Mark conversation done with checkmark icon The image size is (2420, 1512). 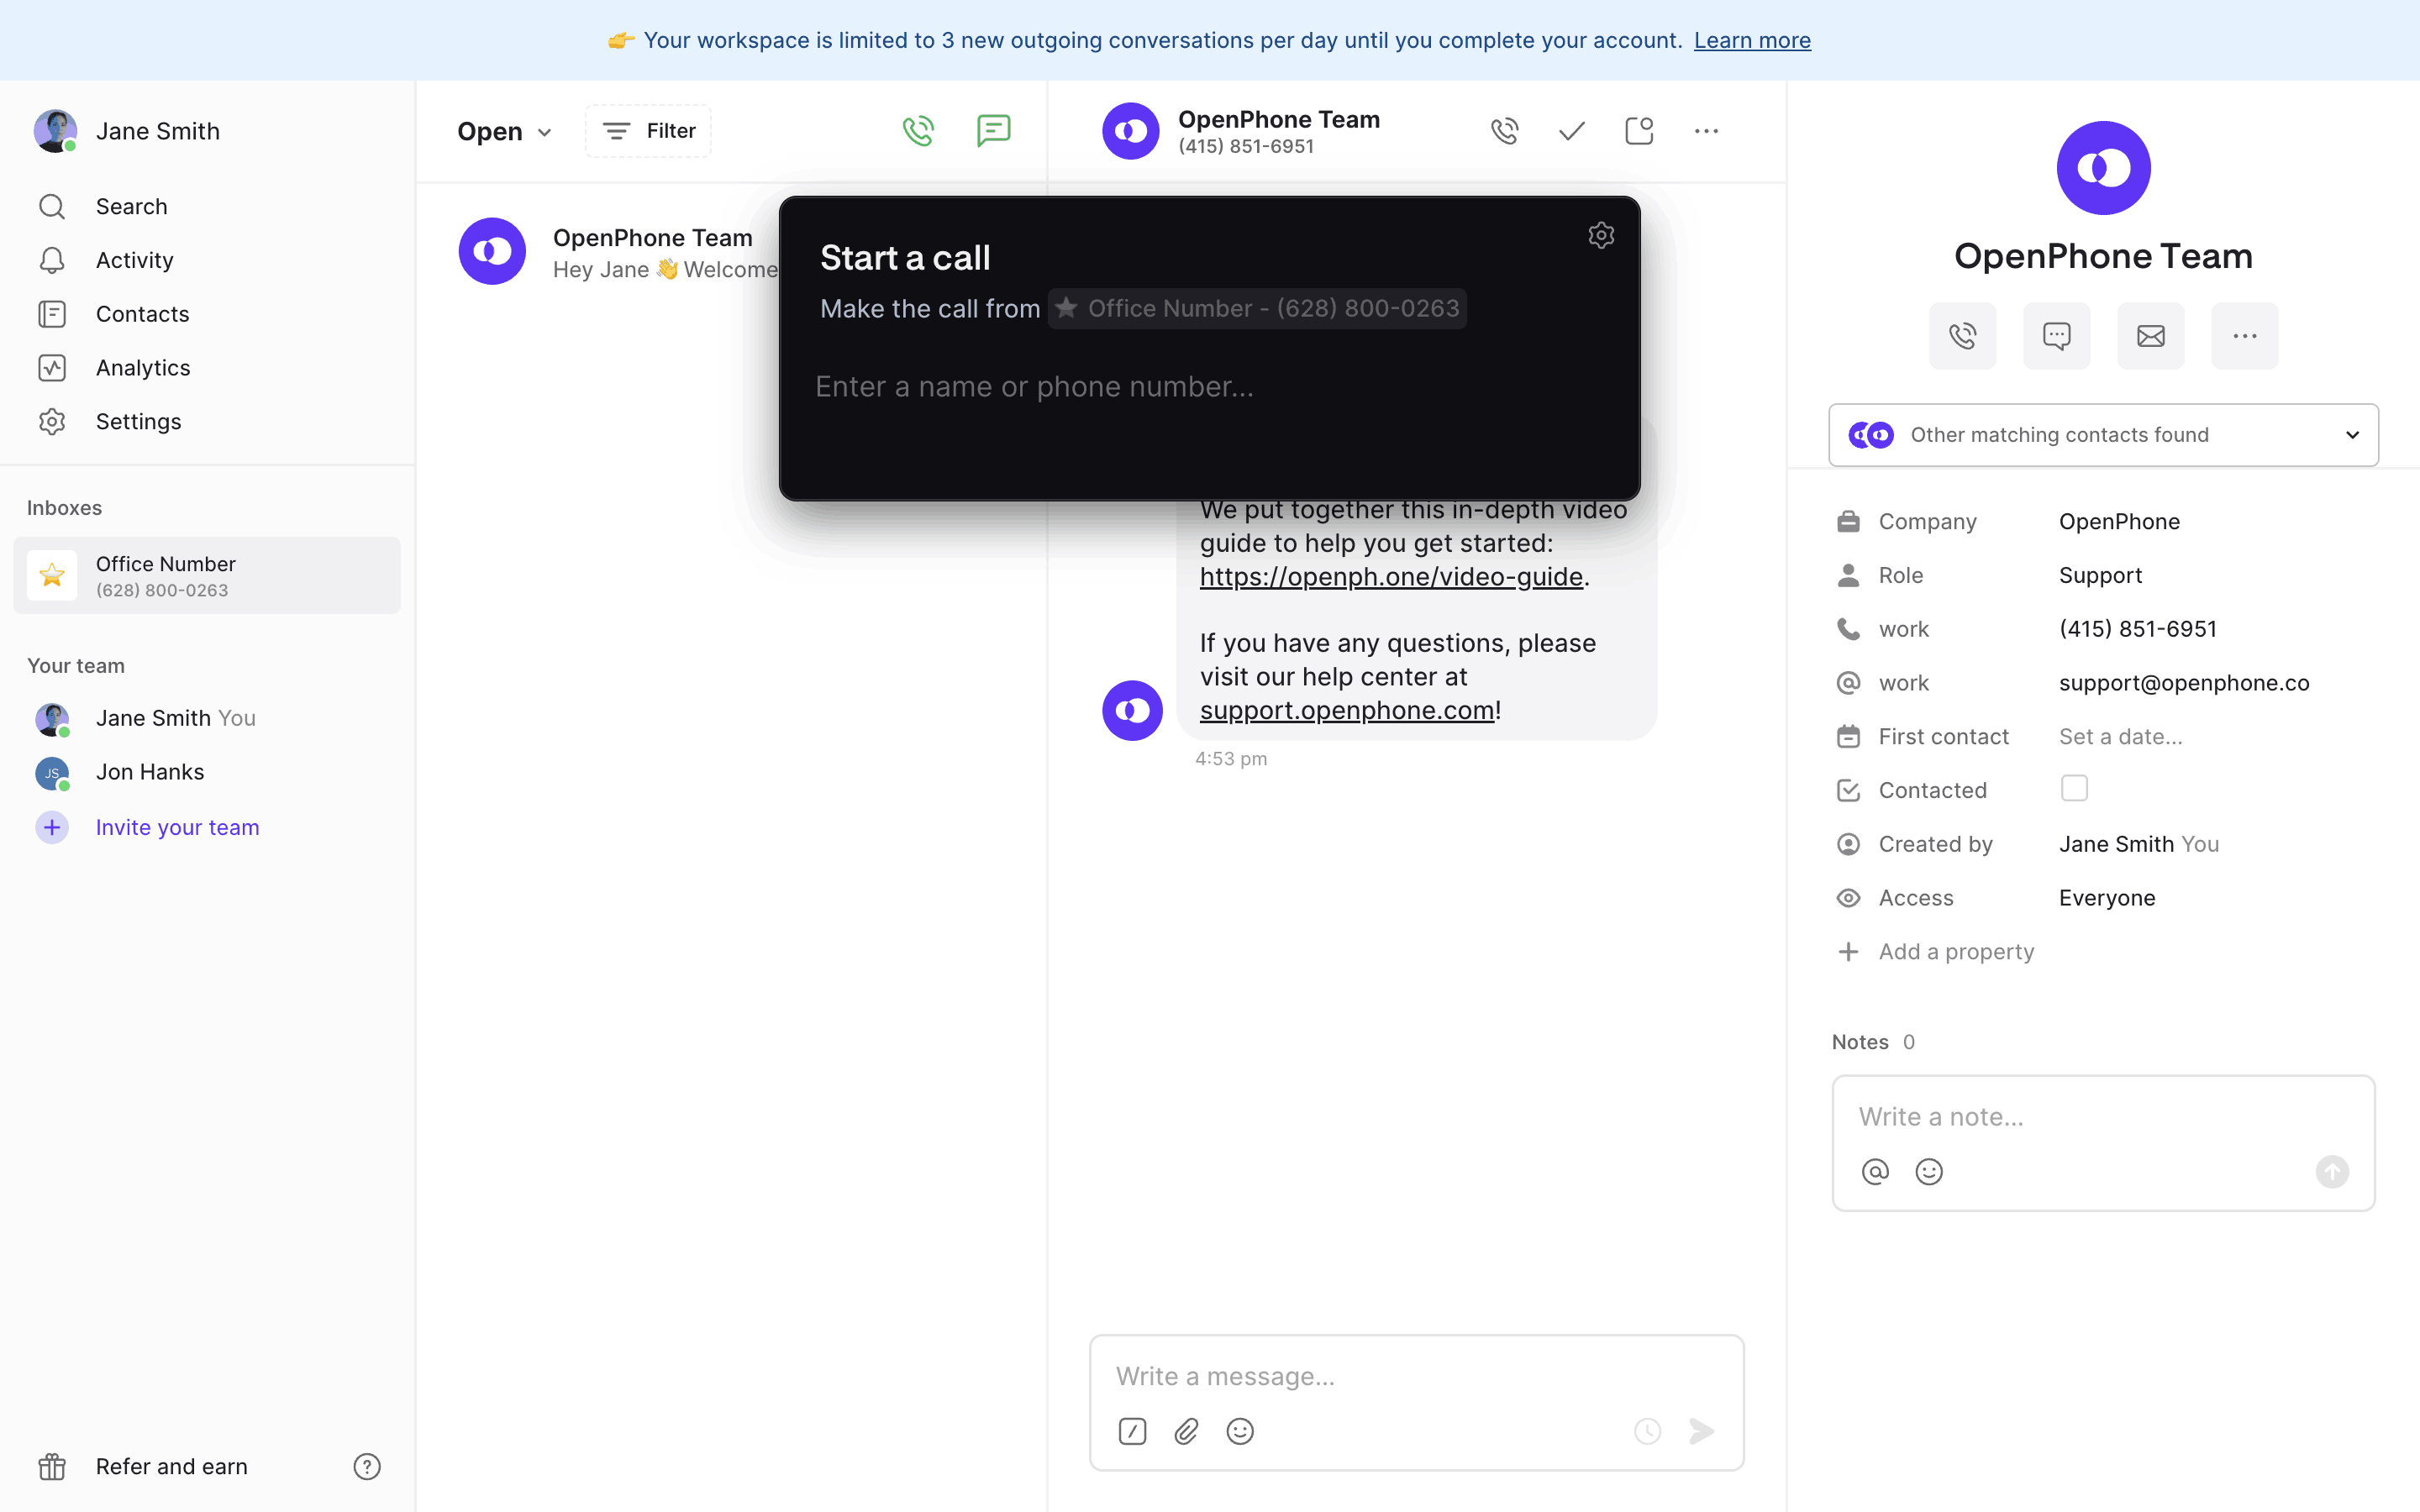point(1571,131)
